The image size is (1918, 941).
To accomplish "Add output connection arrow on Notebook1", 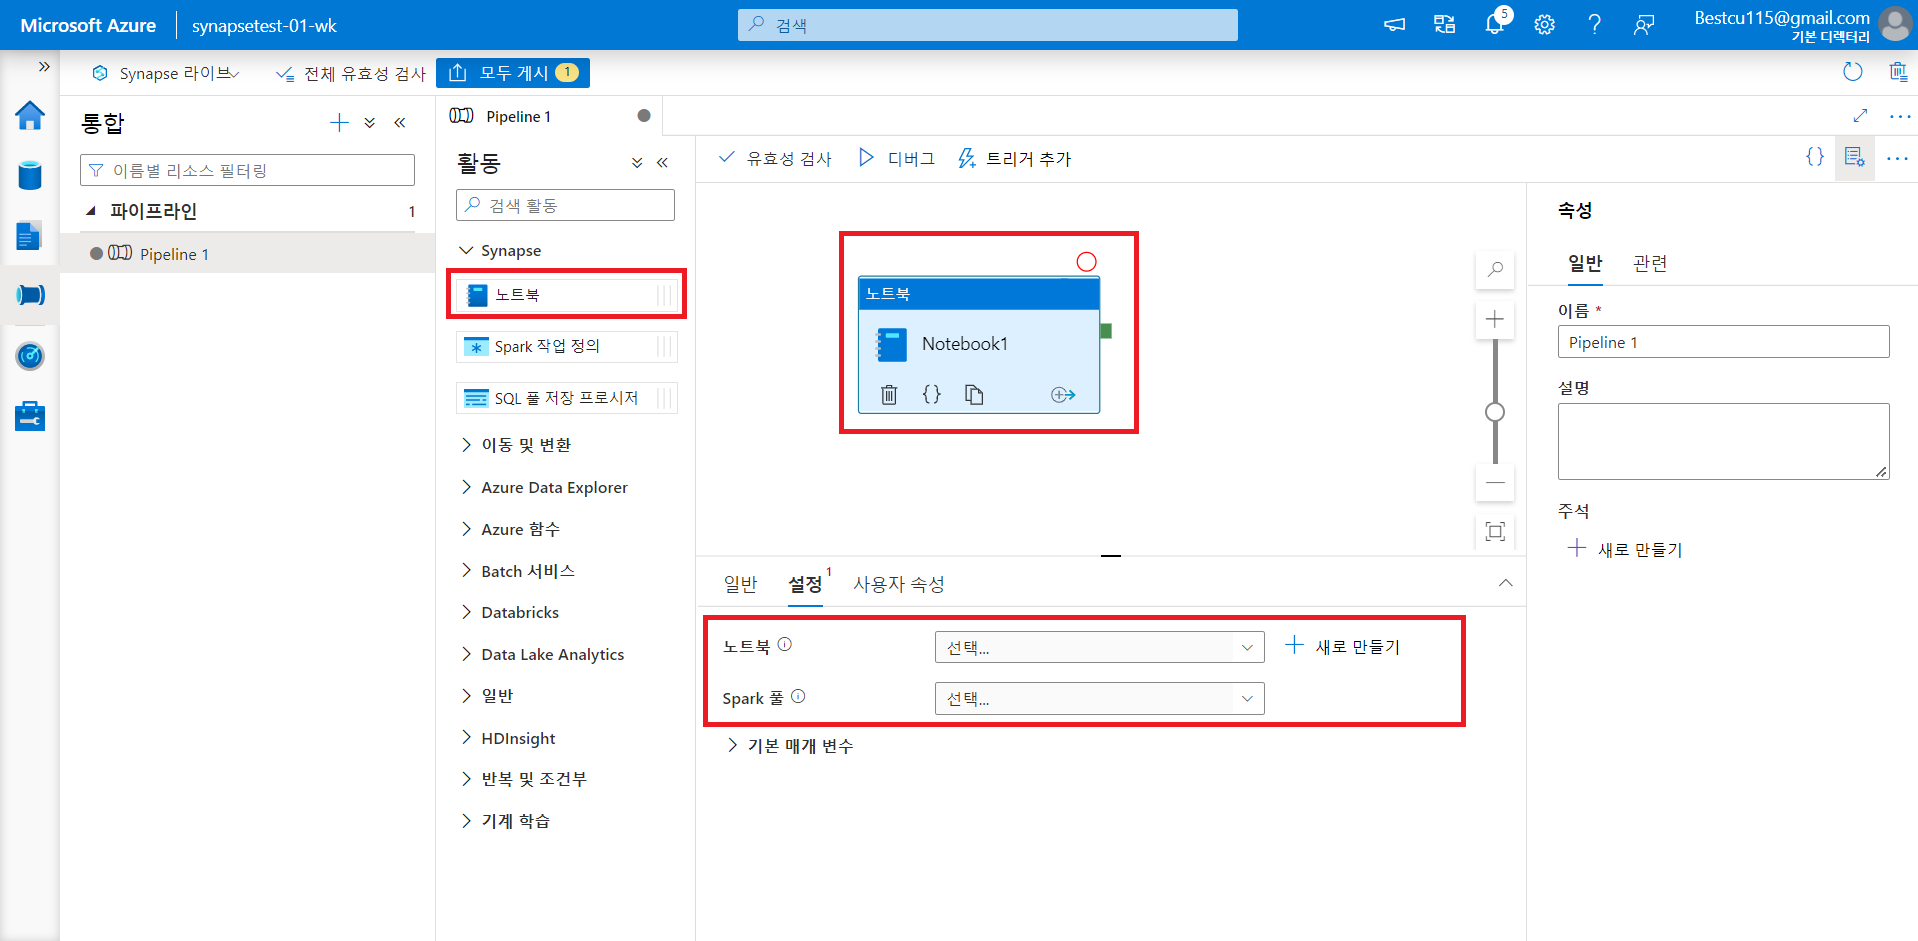I will click(1063, 395).
